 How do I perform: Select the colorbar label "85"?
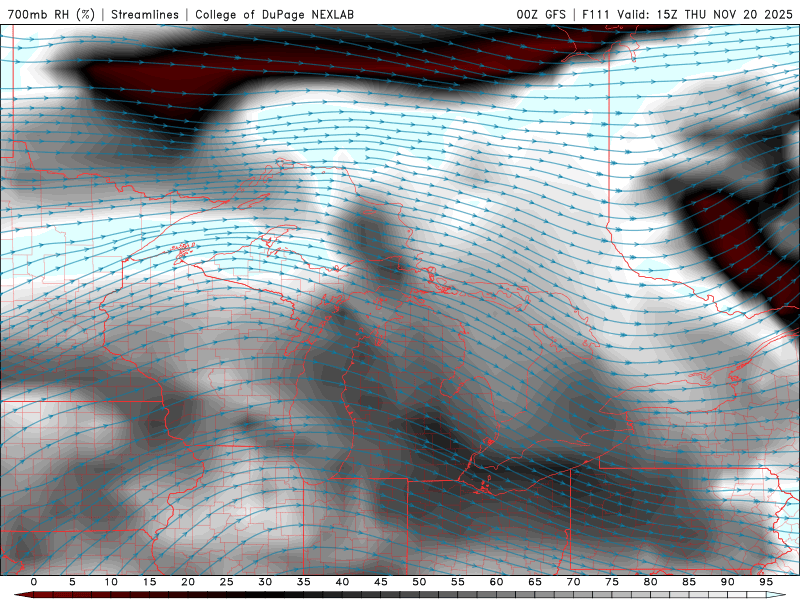pos(688,582)
